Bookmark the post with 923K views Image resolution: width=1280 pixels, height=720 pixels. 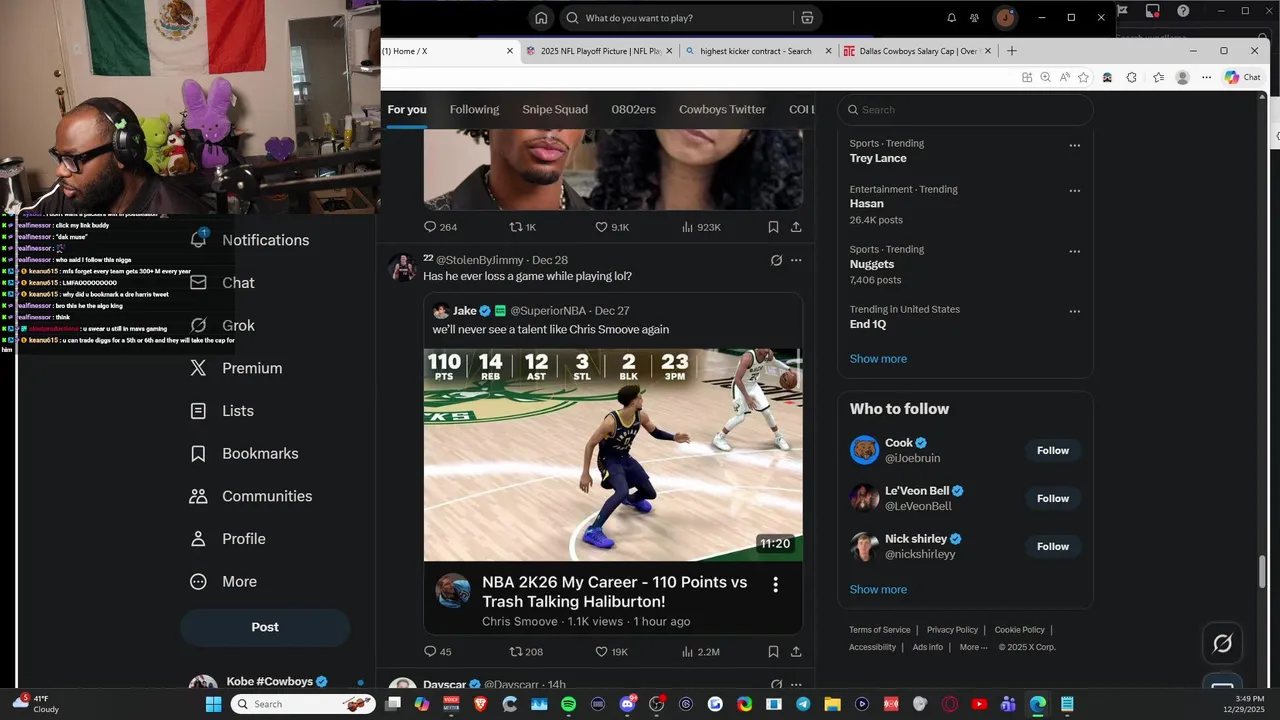773,227
